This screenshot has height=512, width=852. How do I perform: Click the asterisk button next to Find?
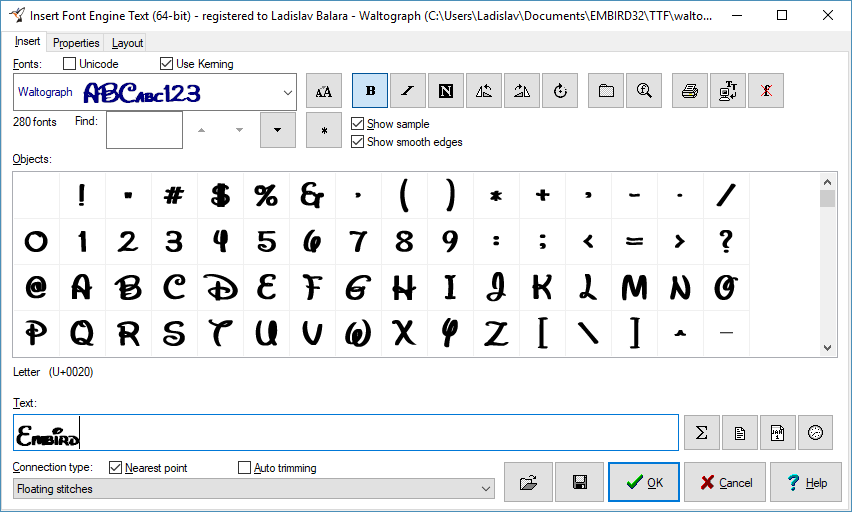[x=324, y=130]
